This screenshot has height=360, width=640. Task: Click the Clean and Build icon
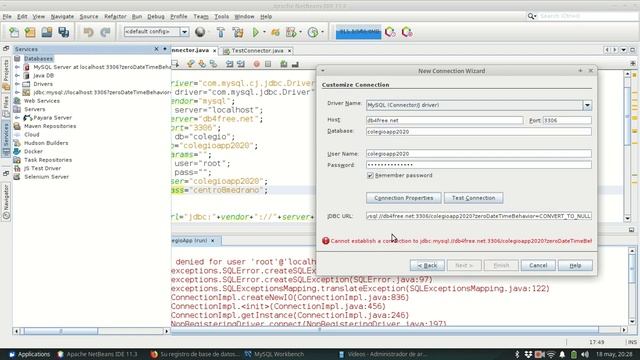(x=238, y=32)
